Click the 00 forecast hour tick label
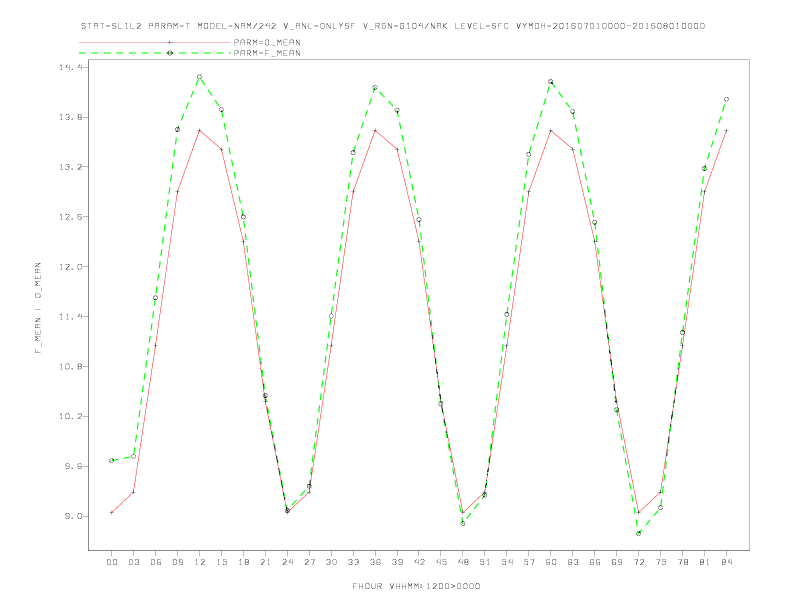 point(112,562)
